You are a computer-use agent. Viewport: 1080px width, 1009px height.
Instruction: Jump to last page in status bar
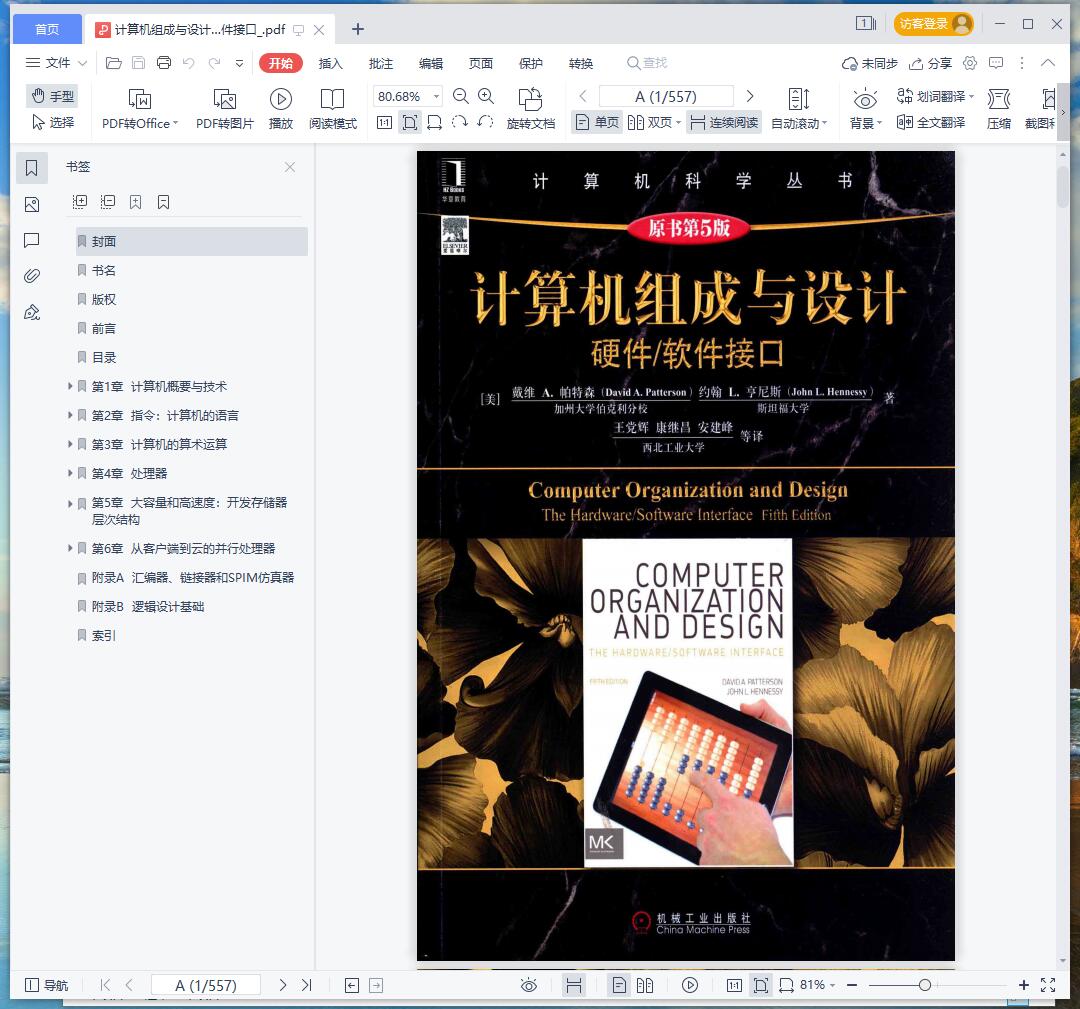point(307,986)
